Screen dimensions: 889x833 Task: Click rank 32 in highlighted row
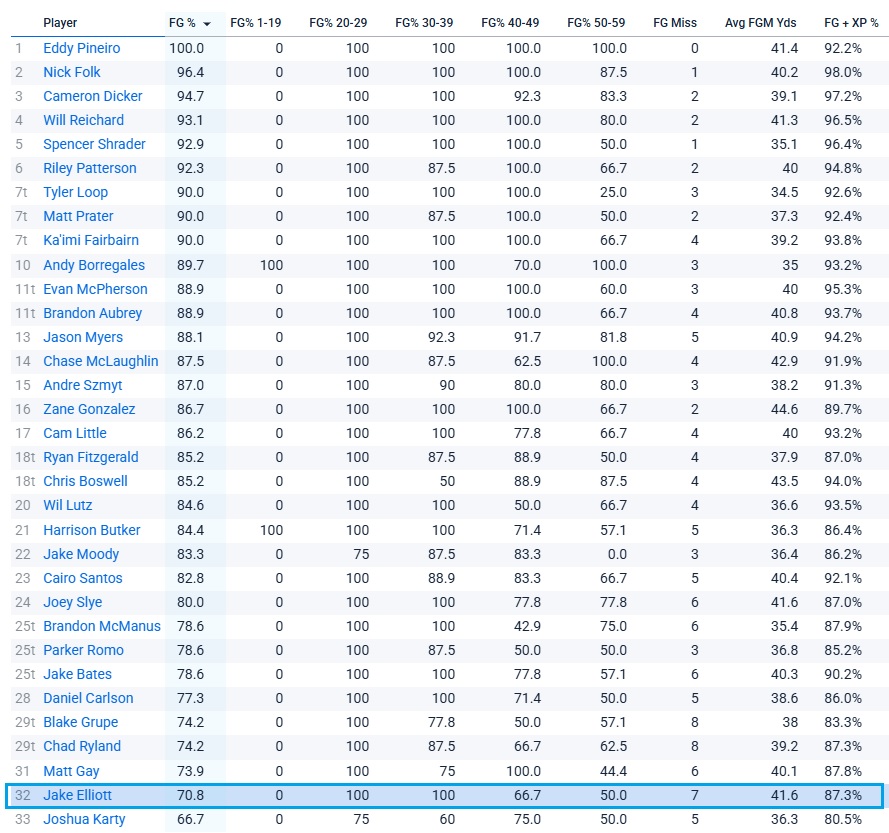(22, 795)
